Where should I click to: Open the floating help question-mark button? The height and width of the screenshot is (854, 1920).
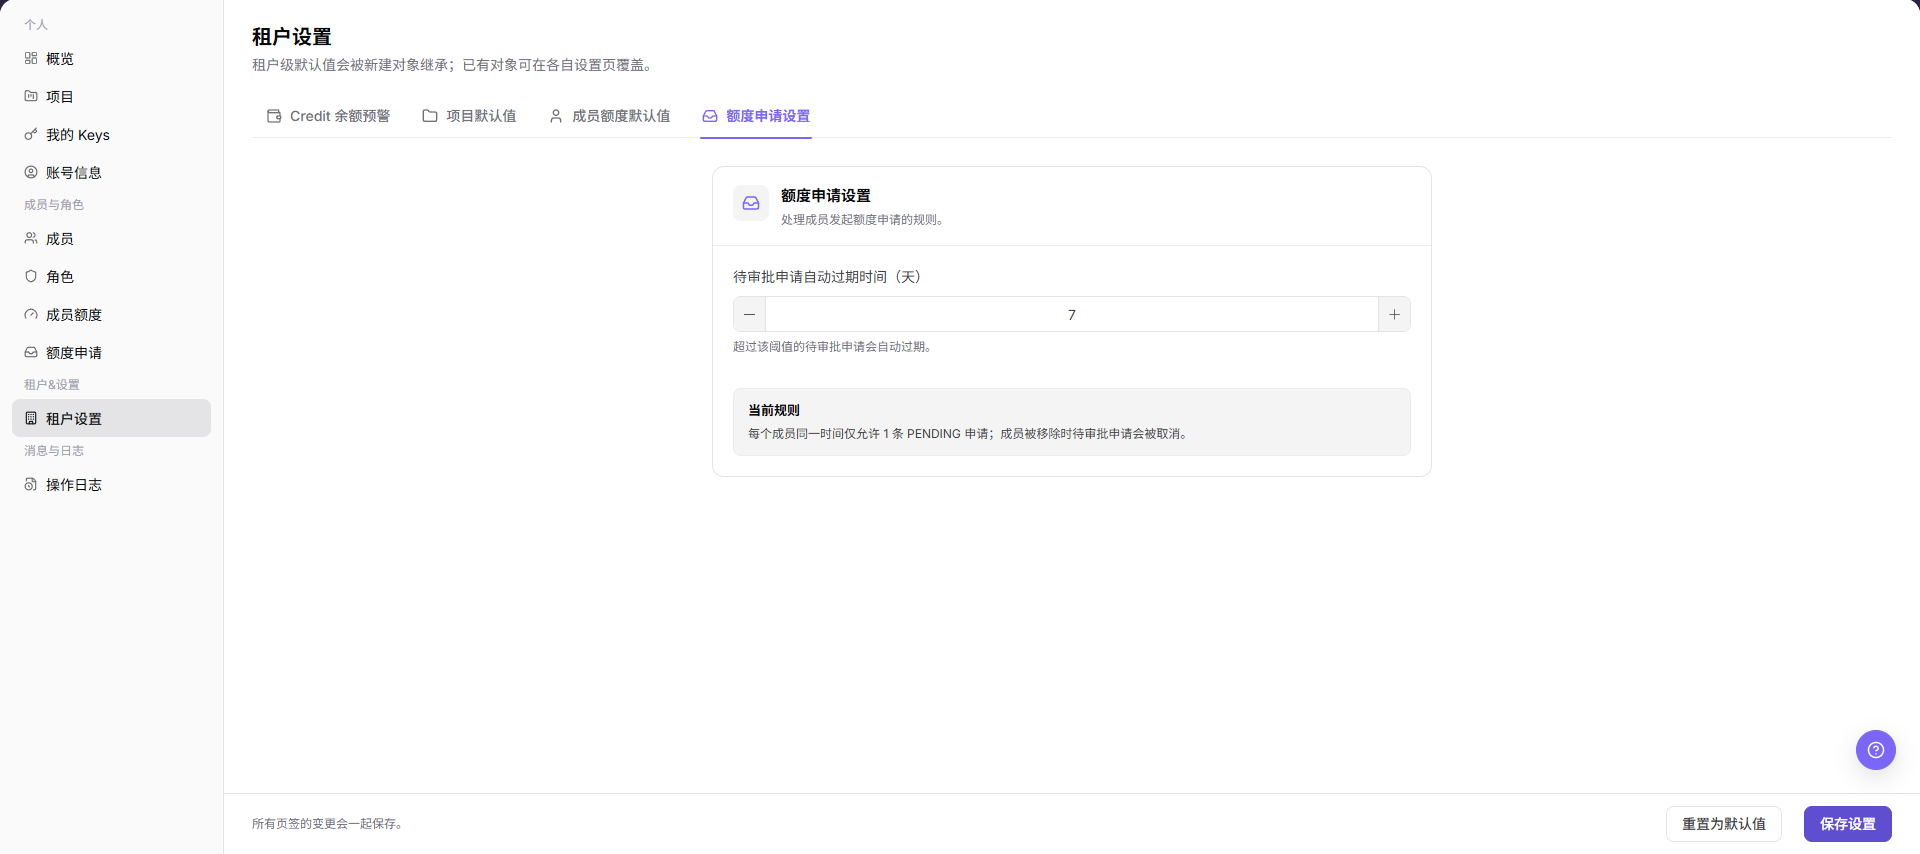(x=1876, y=750)
